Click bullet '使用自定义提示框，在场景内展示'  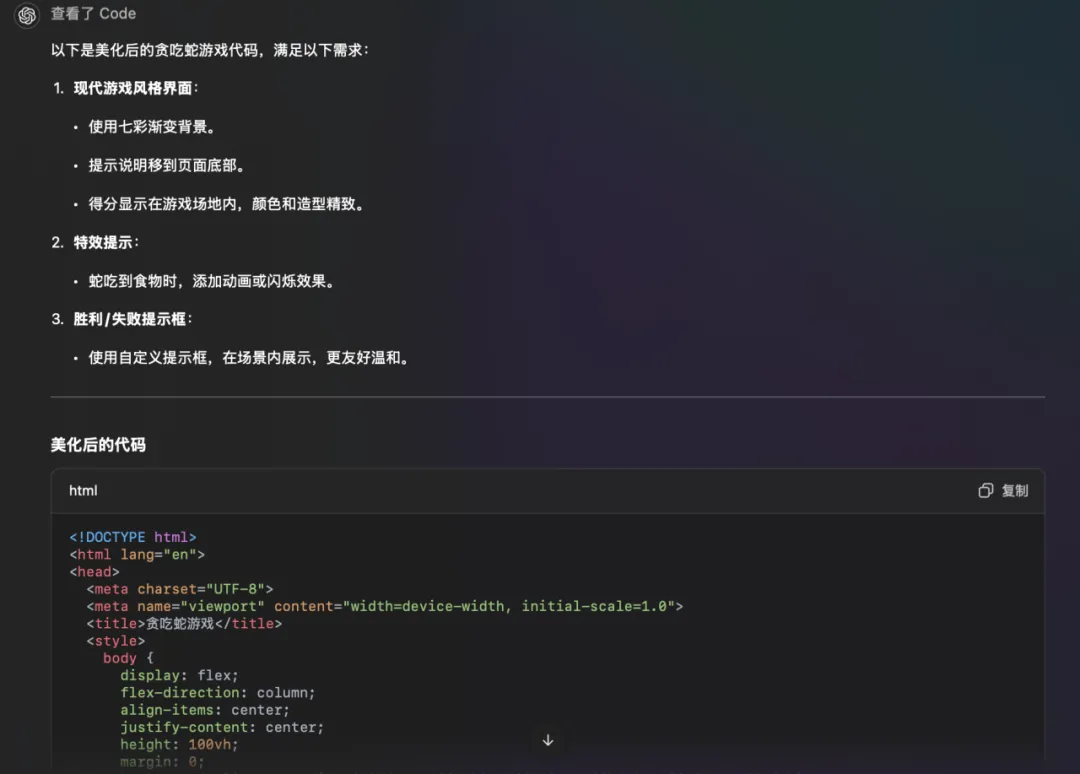[199, 357]
